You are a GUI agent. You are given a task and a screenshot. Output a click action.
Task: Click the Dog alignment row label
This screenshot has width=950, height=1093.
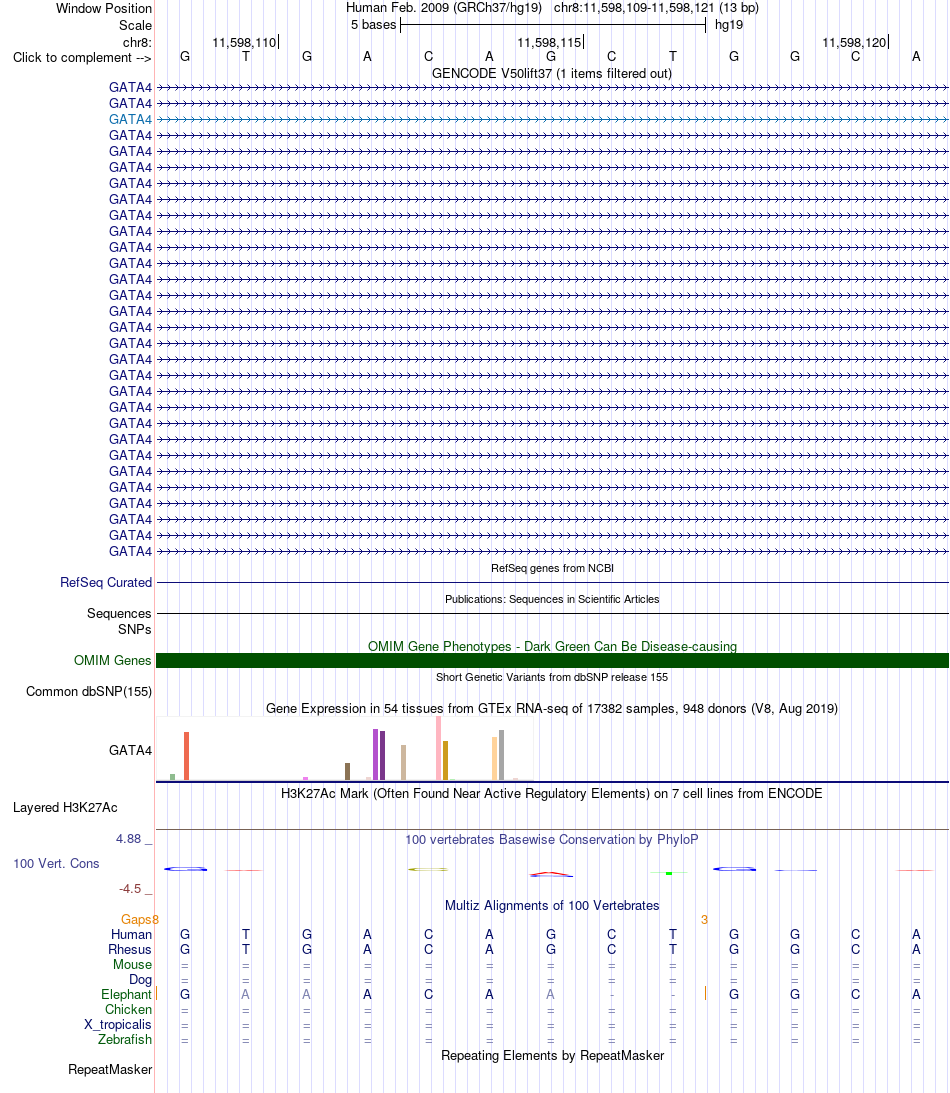tap(140, 979)
